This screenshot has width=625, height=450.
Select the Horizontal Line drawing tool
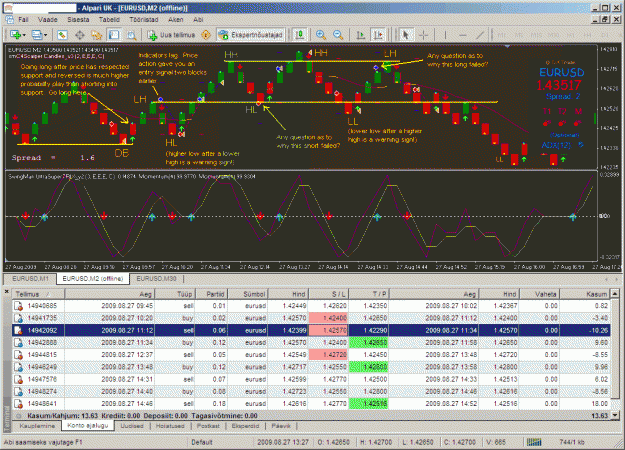[462, 35]
